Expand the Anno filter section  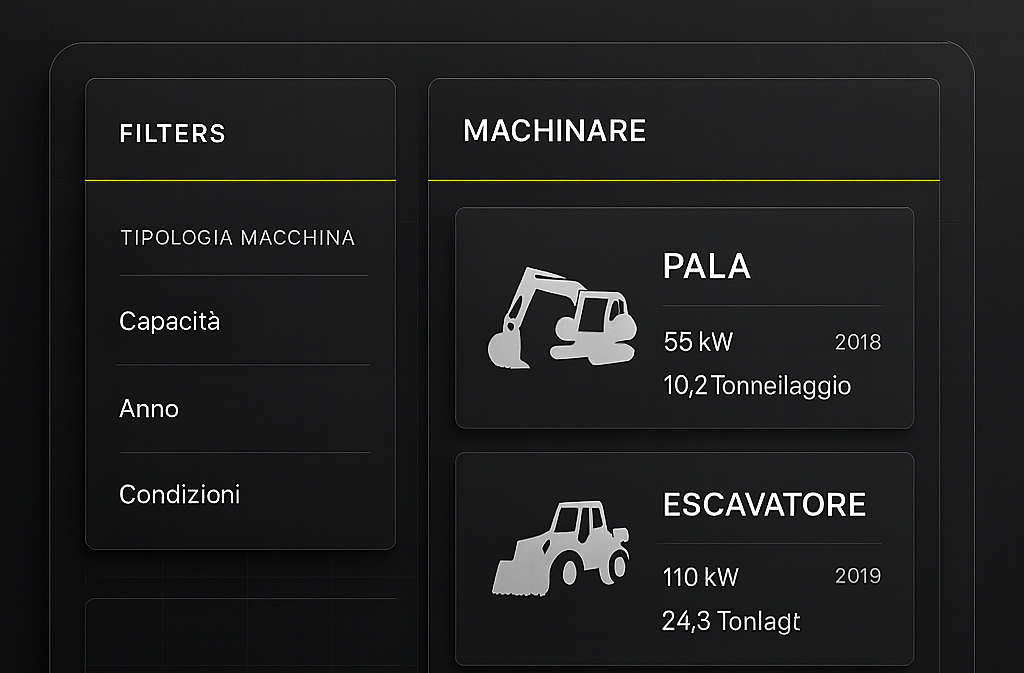coord(148,408)
